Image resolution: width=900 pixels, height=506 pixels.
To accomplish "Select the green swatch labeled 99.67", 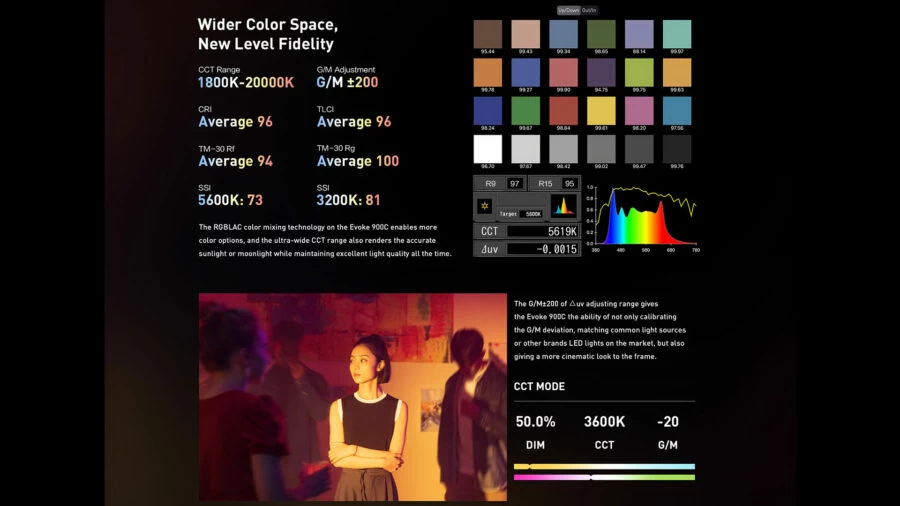I will click(525, 110).
